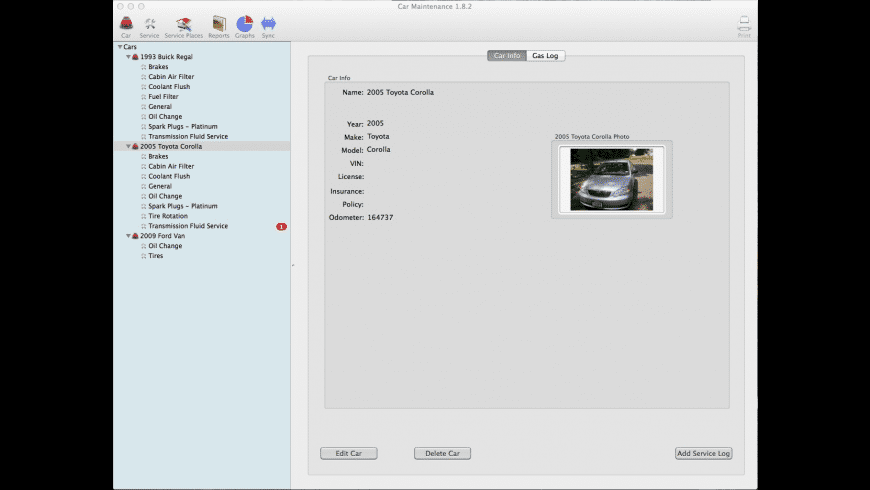Image resolution: width=870 pixels, height=490 pixels.
Task: Click the red badge on Transmission Fluid Service
Action: pyautogui.click(x=281, y=227)
